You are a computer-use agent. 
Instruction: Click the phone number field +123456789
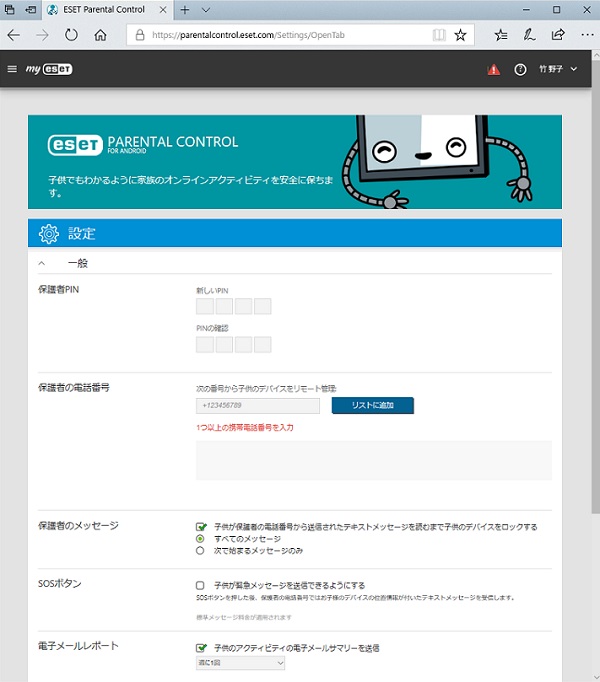258,405
